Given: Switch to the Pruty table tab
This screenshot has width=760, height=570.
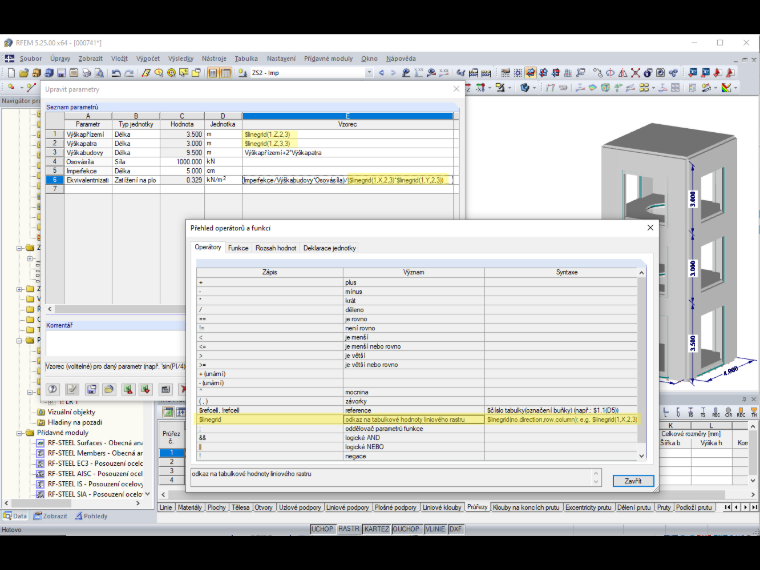Looking at the screenshot, I should pyautogui.click(x=664, y=507).
